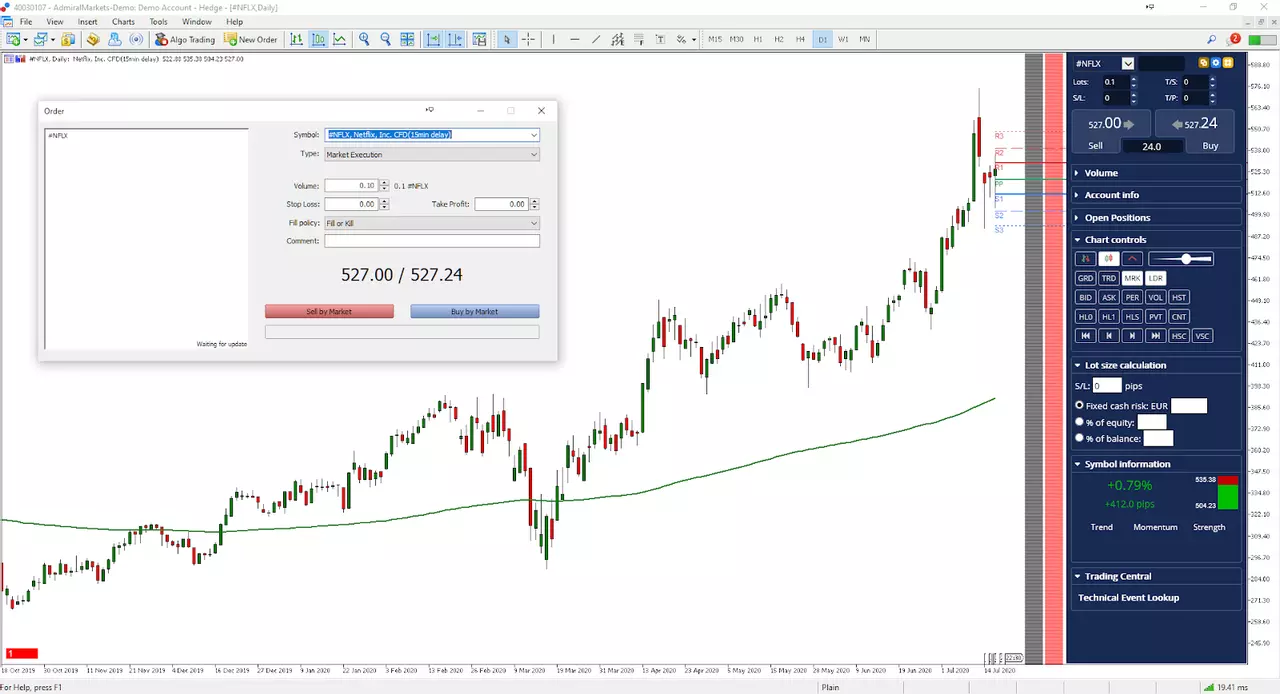Open the Fill policy dropdown
The width and height of the screenshot is (1280, 694).
tap(534, 223)
